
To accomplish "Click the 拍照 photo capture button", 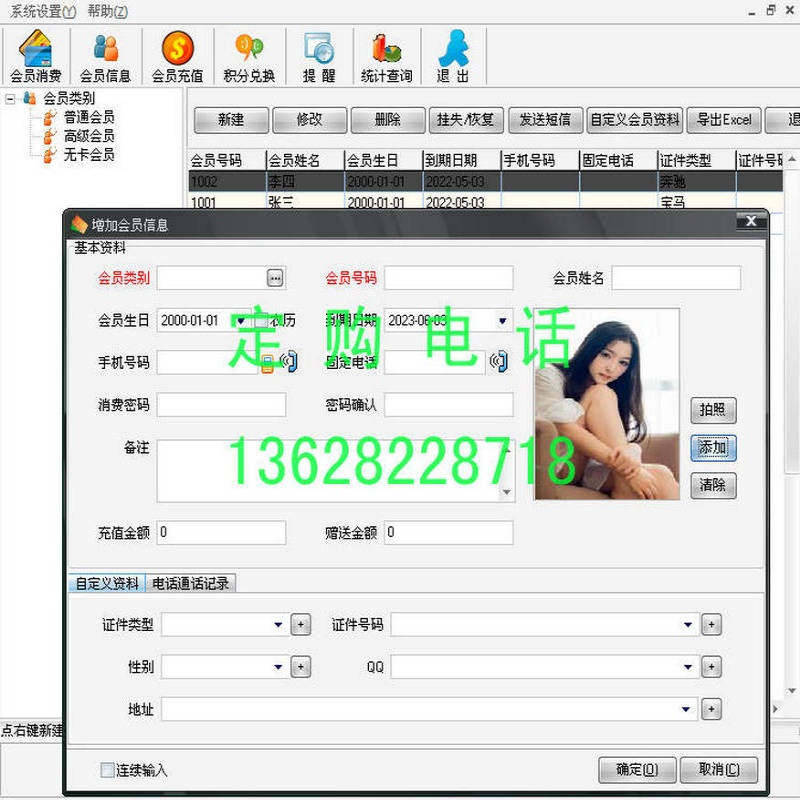I will 712,410.
